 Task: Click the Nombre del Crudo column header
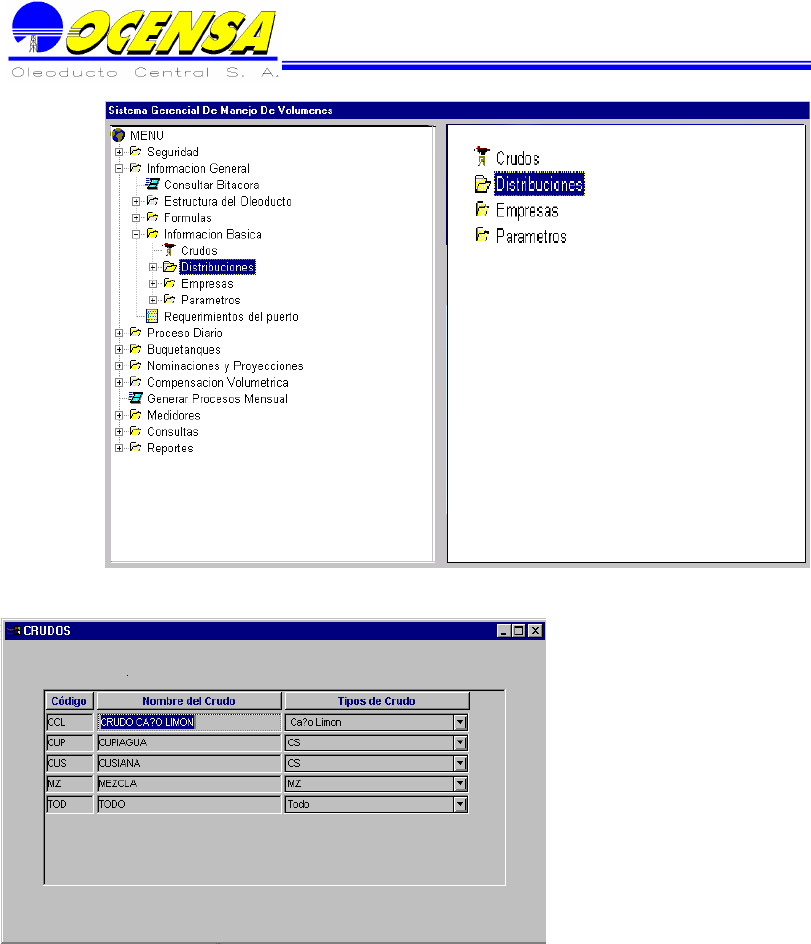[x=189, y=701]
